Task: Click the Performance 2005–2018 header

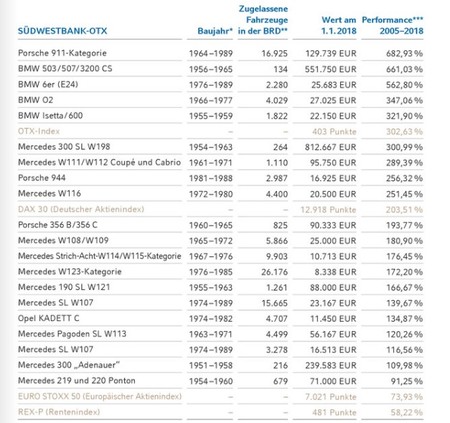Action: click(393, 25)
